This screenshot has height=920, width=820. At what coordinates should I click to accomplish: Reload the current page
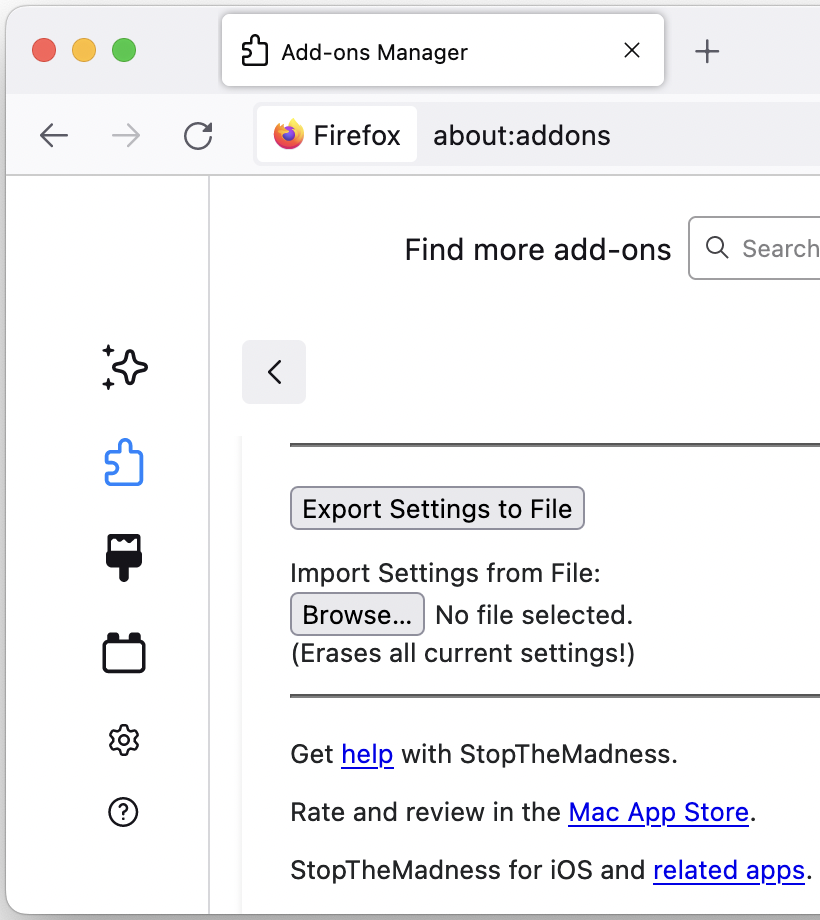198,135
